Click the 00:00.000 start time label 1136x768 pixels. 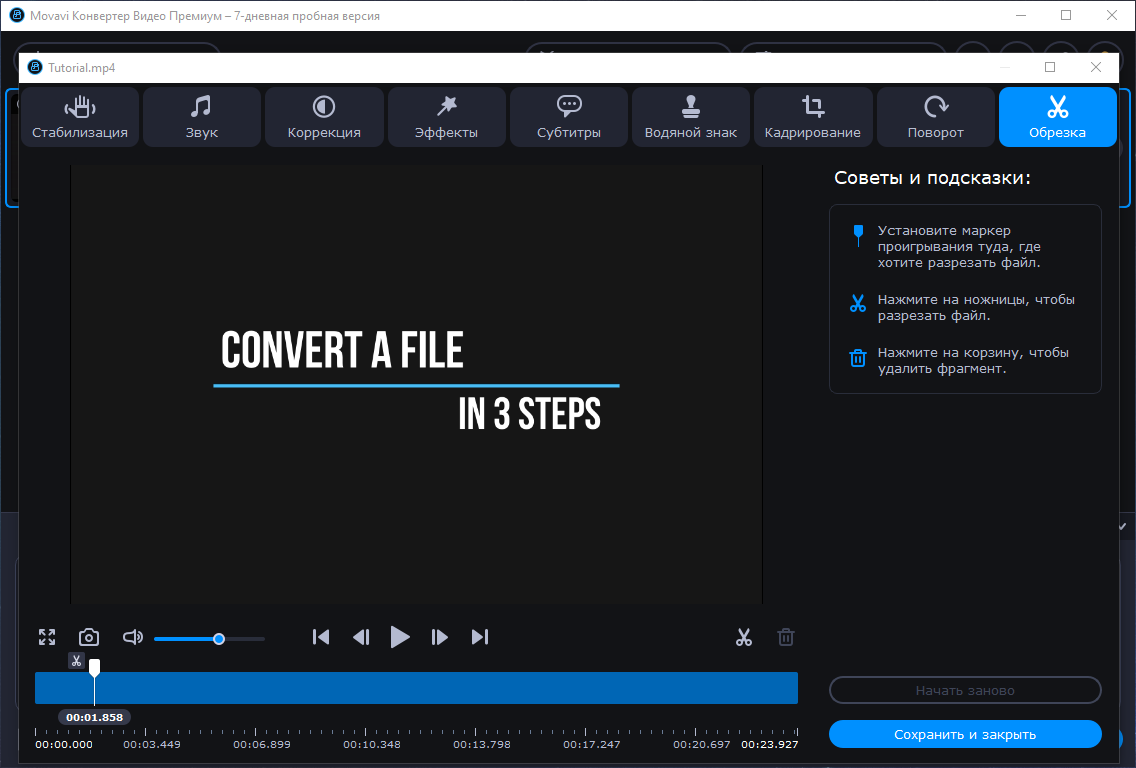[64, 744]
